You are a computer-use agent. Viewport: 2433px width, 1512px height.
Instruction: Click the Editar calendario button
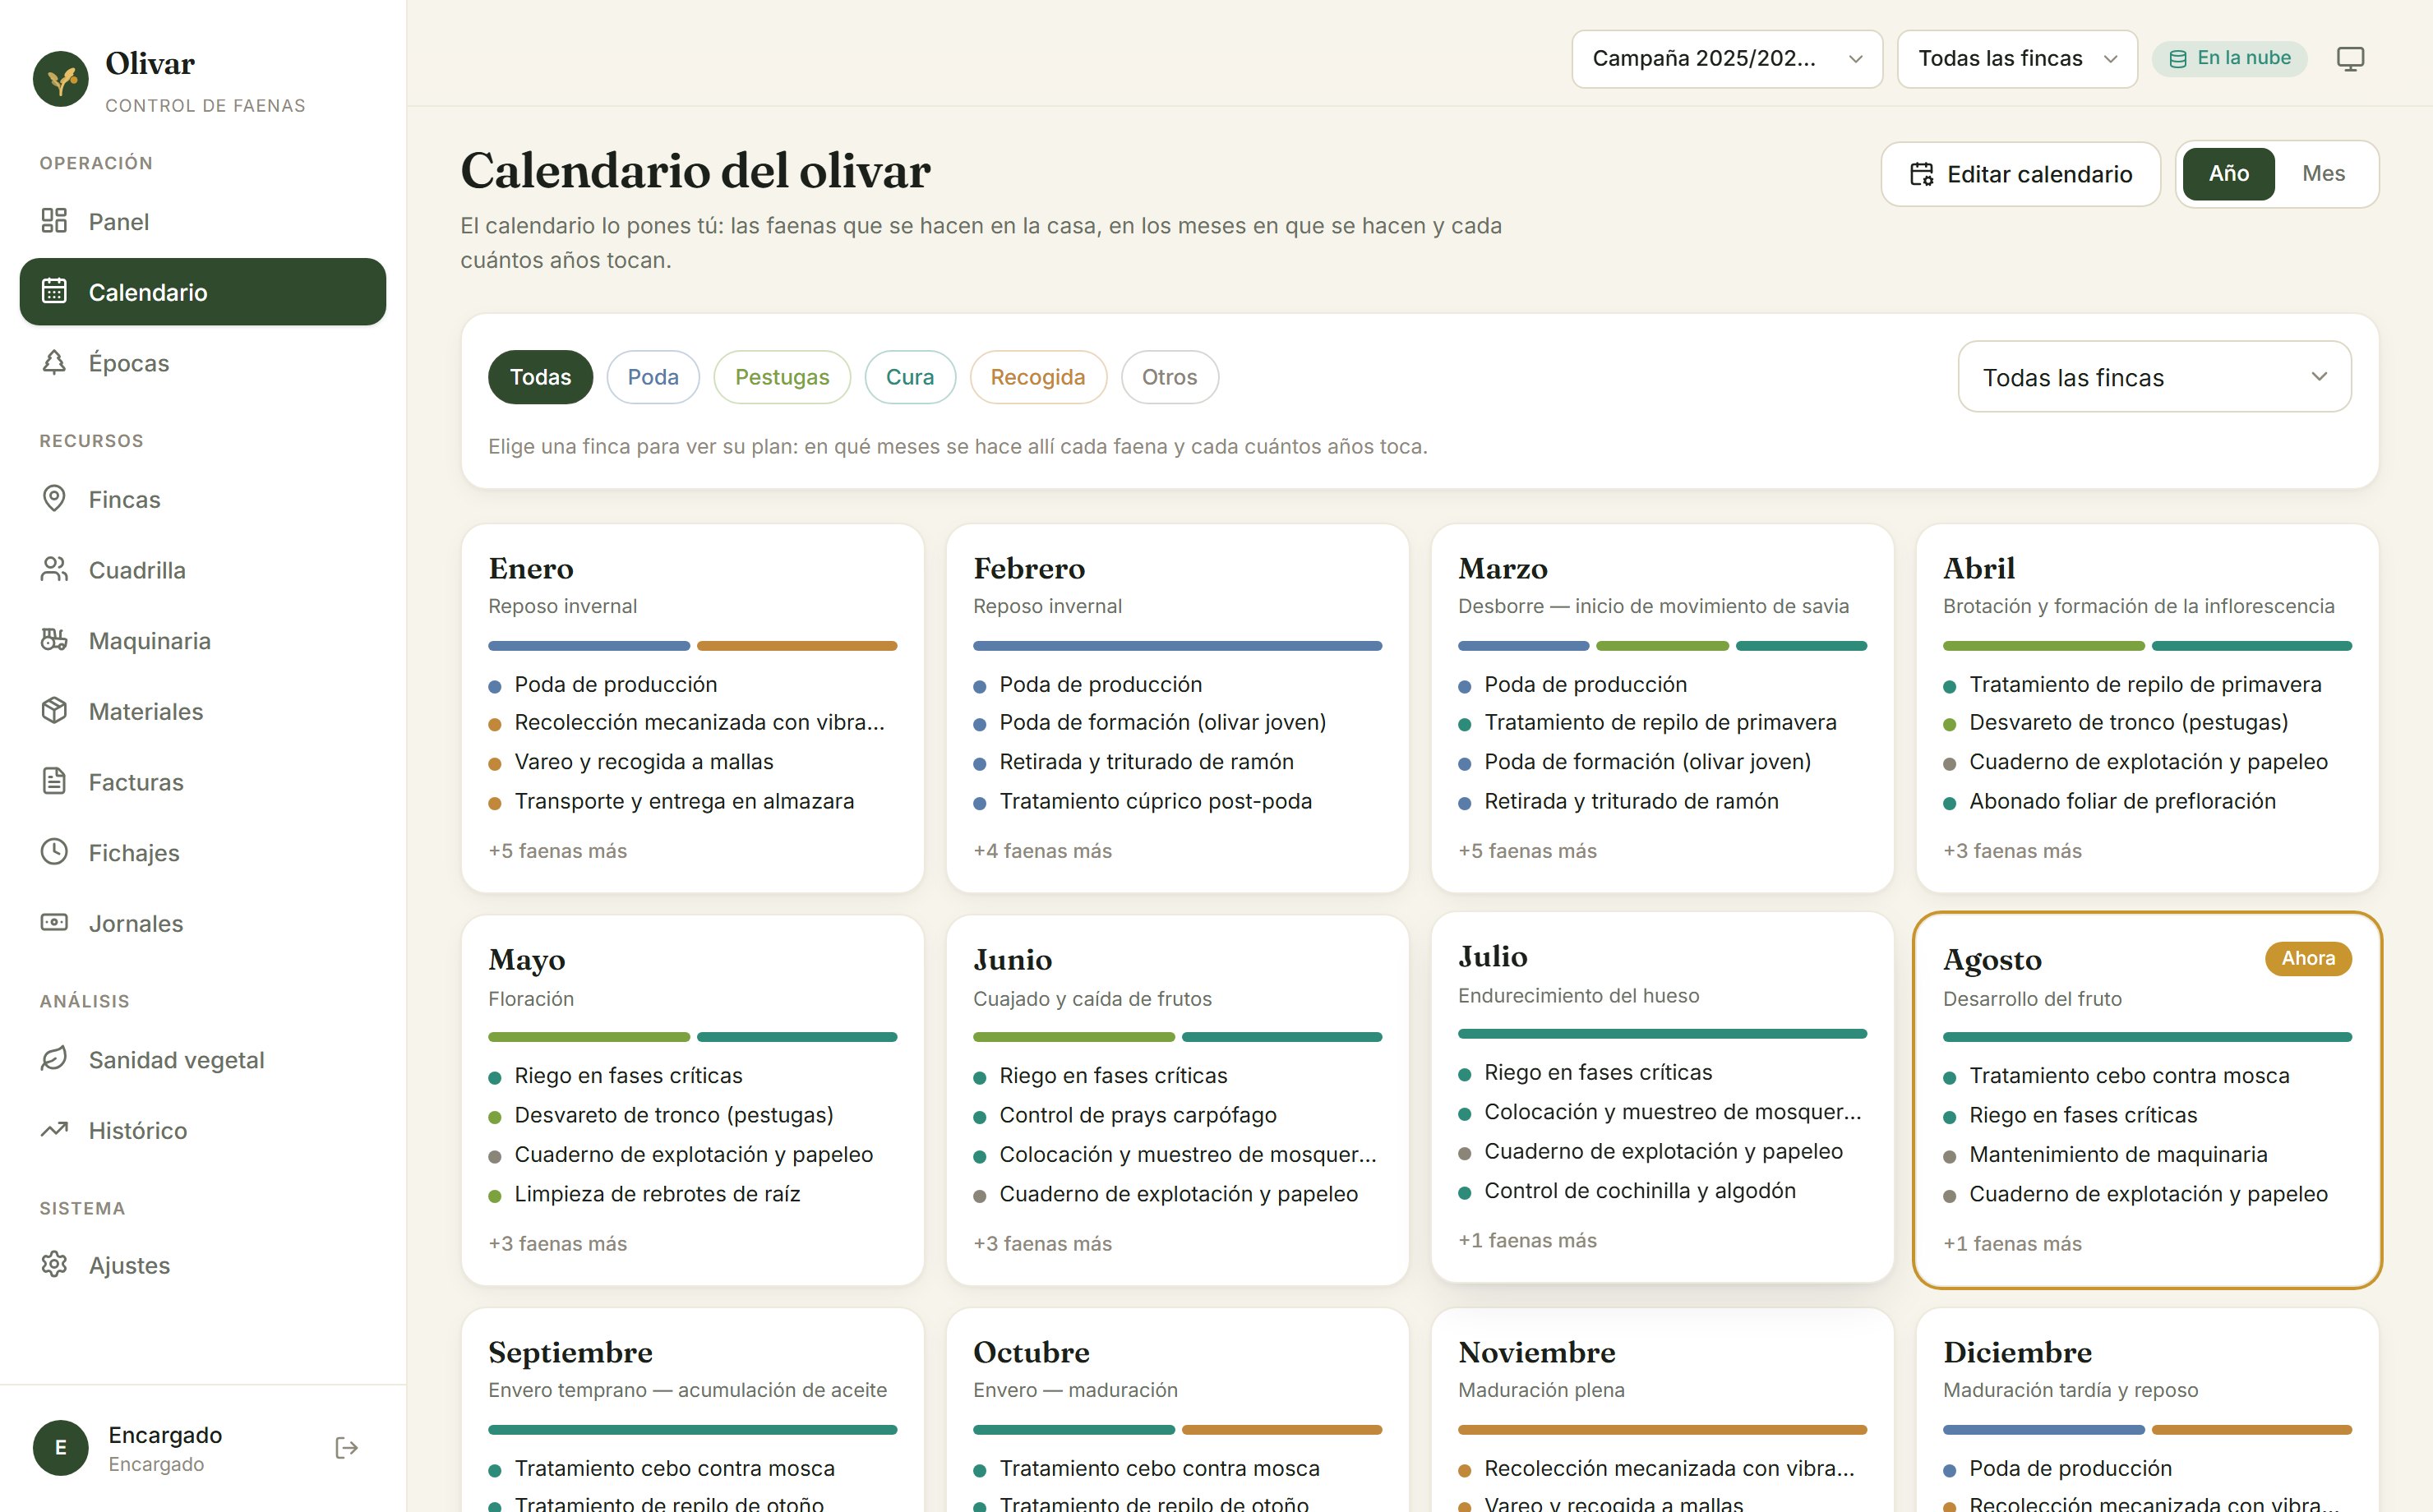[x=2021, y=174]
